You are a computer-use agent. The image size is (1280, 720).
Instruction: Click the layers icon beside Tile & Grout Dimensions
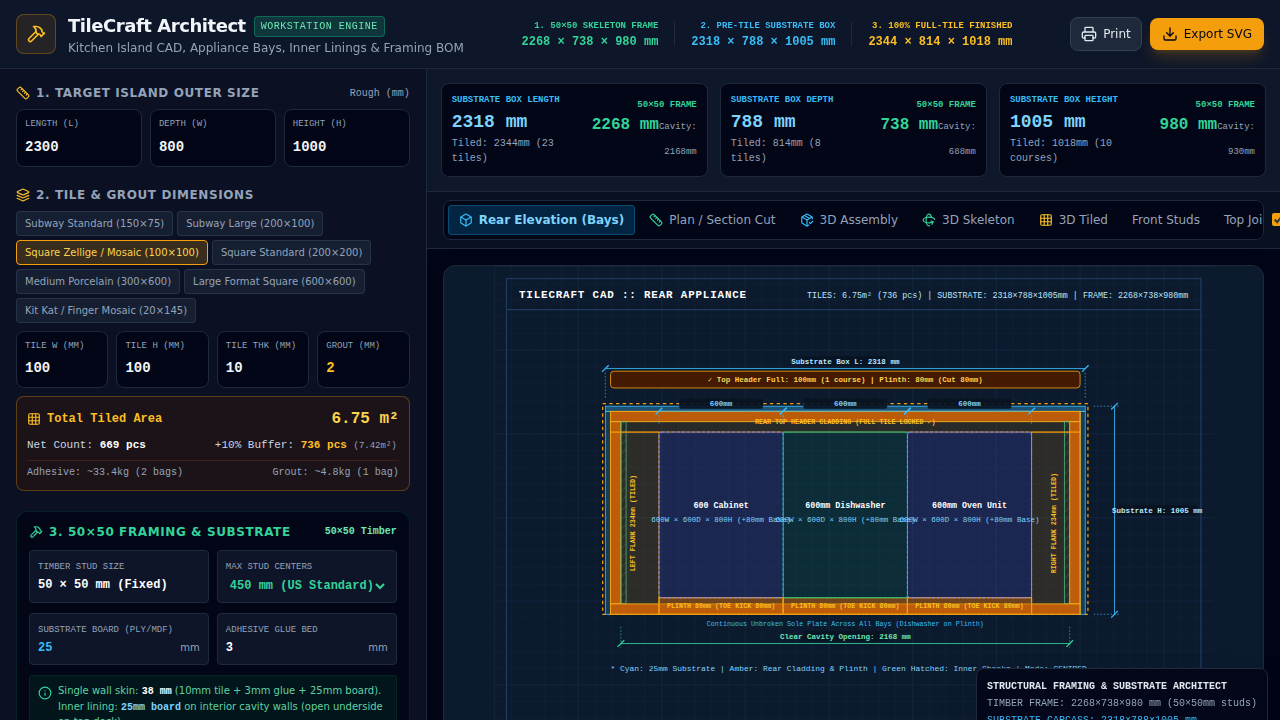click(23, 195)
